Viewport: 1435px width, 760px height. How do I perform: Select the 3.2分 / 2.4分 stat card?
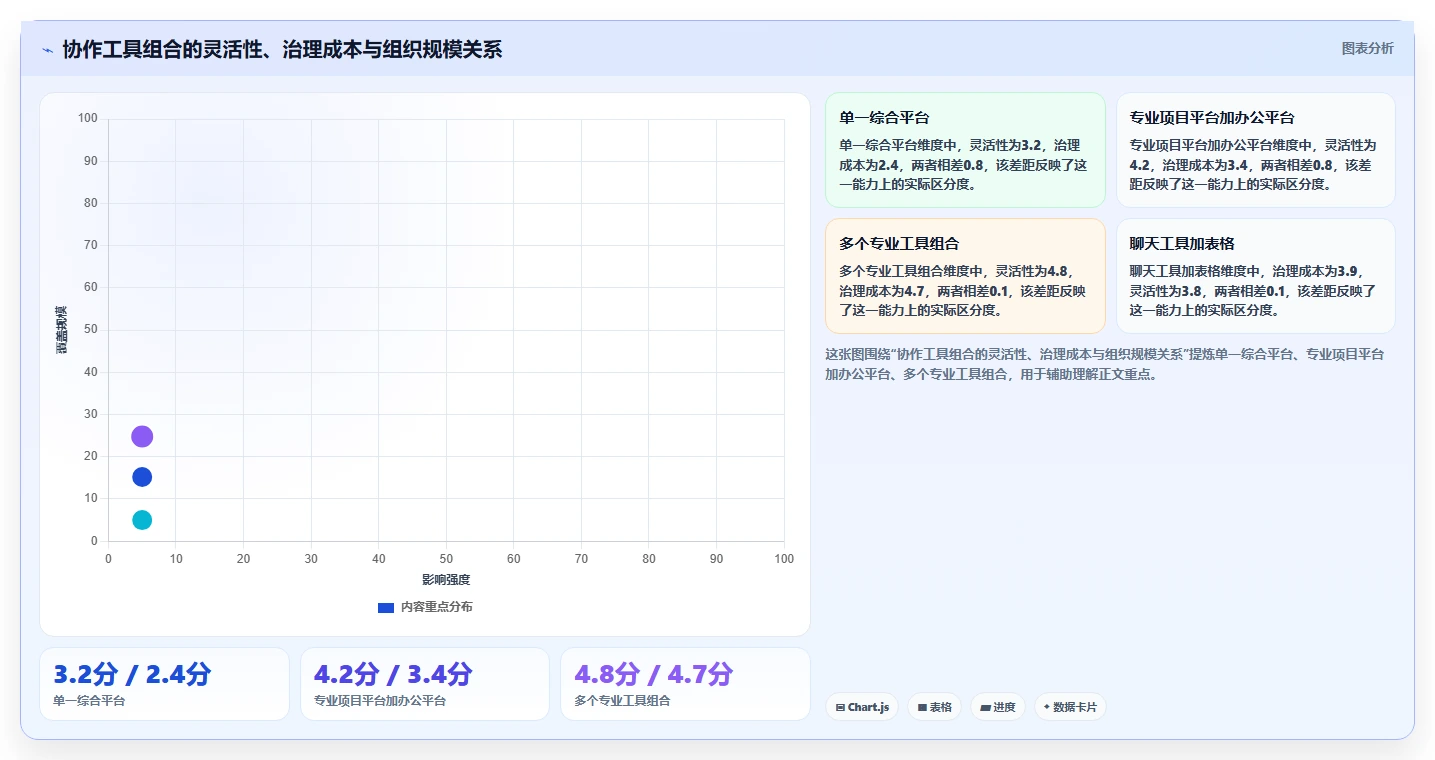click(x=165, y=684)
